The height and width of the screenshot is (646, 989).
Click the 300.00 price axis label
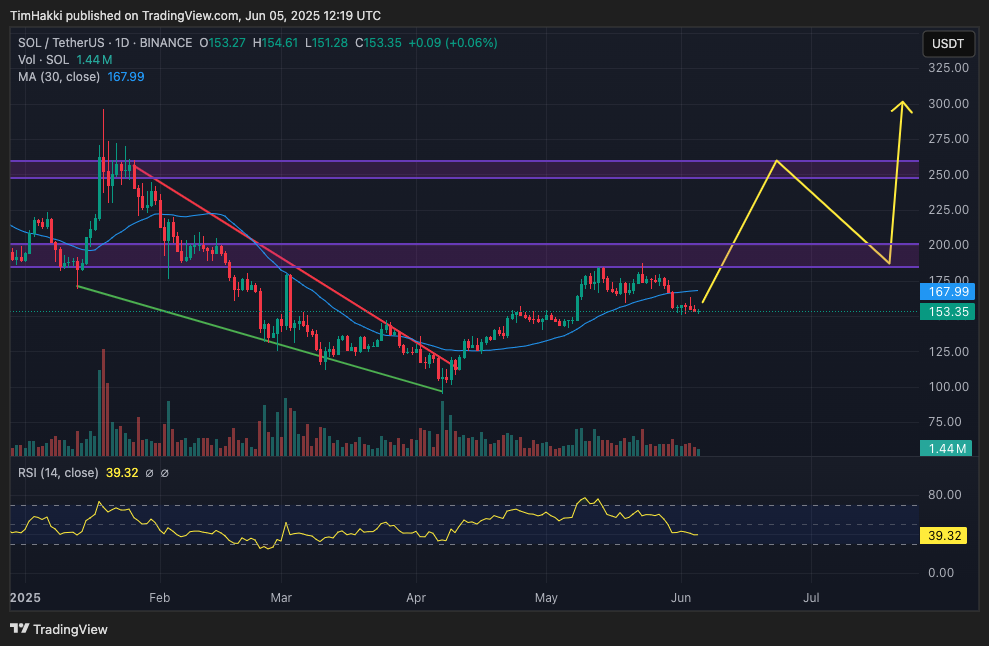pos(949,103)
